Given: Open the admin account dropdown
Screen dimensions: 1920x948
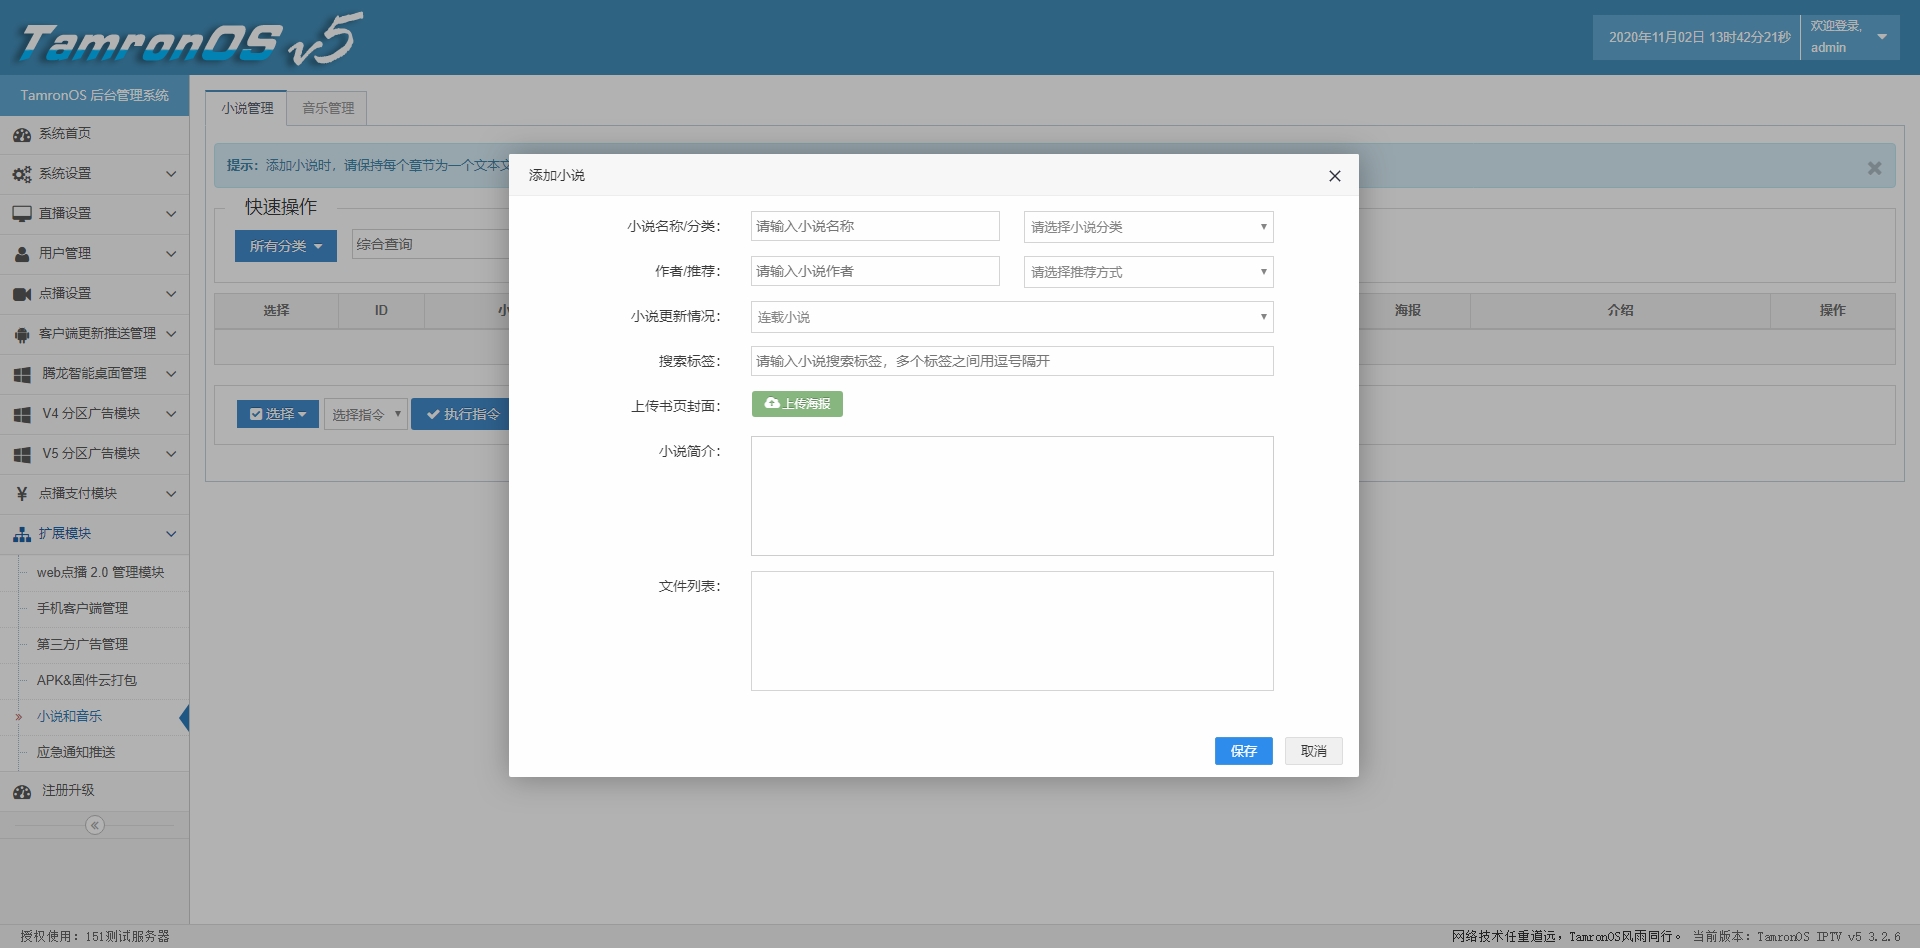Looking at the screenshot, I should [x=1850, y=37].
